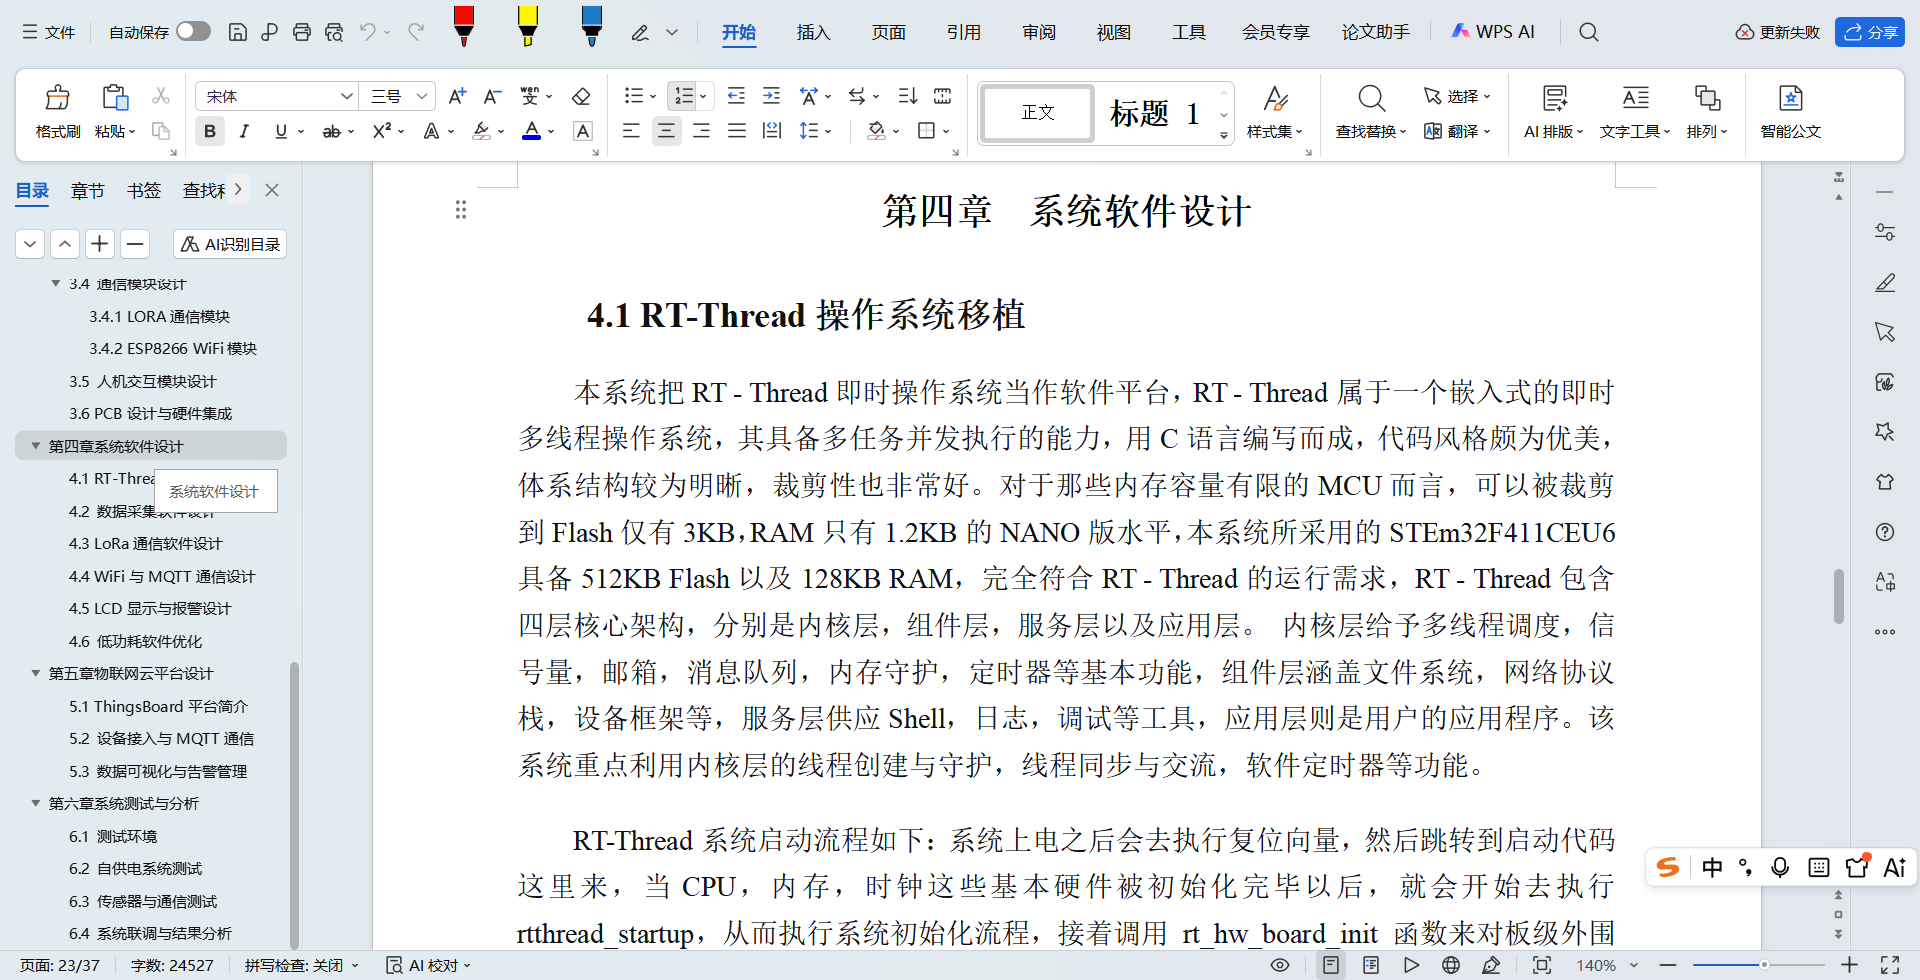Click the Clear formatting eraser icon
This screenshot has width=1920, height=980.
(x=581, y=96)
